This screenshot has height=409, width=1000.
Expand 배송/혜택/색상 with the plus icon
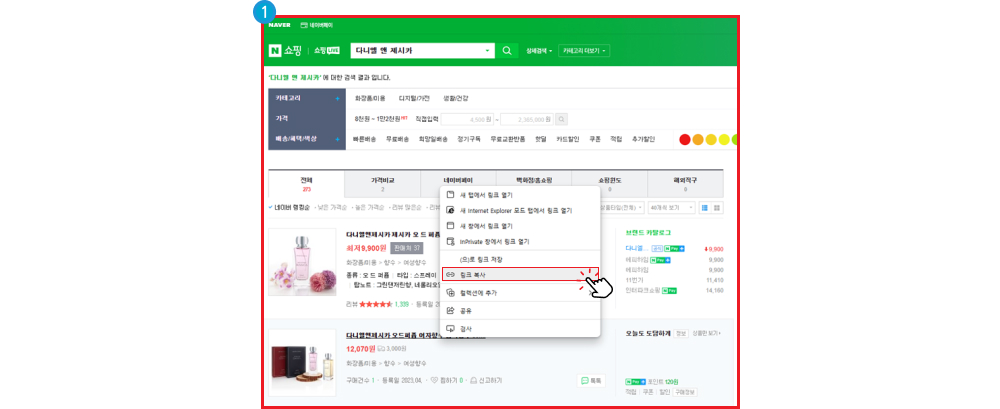[x=337, y=139]
